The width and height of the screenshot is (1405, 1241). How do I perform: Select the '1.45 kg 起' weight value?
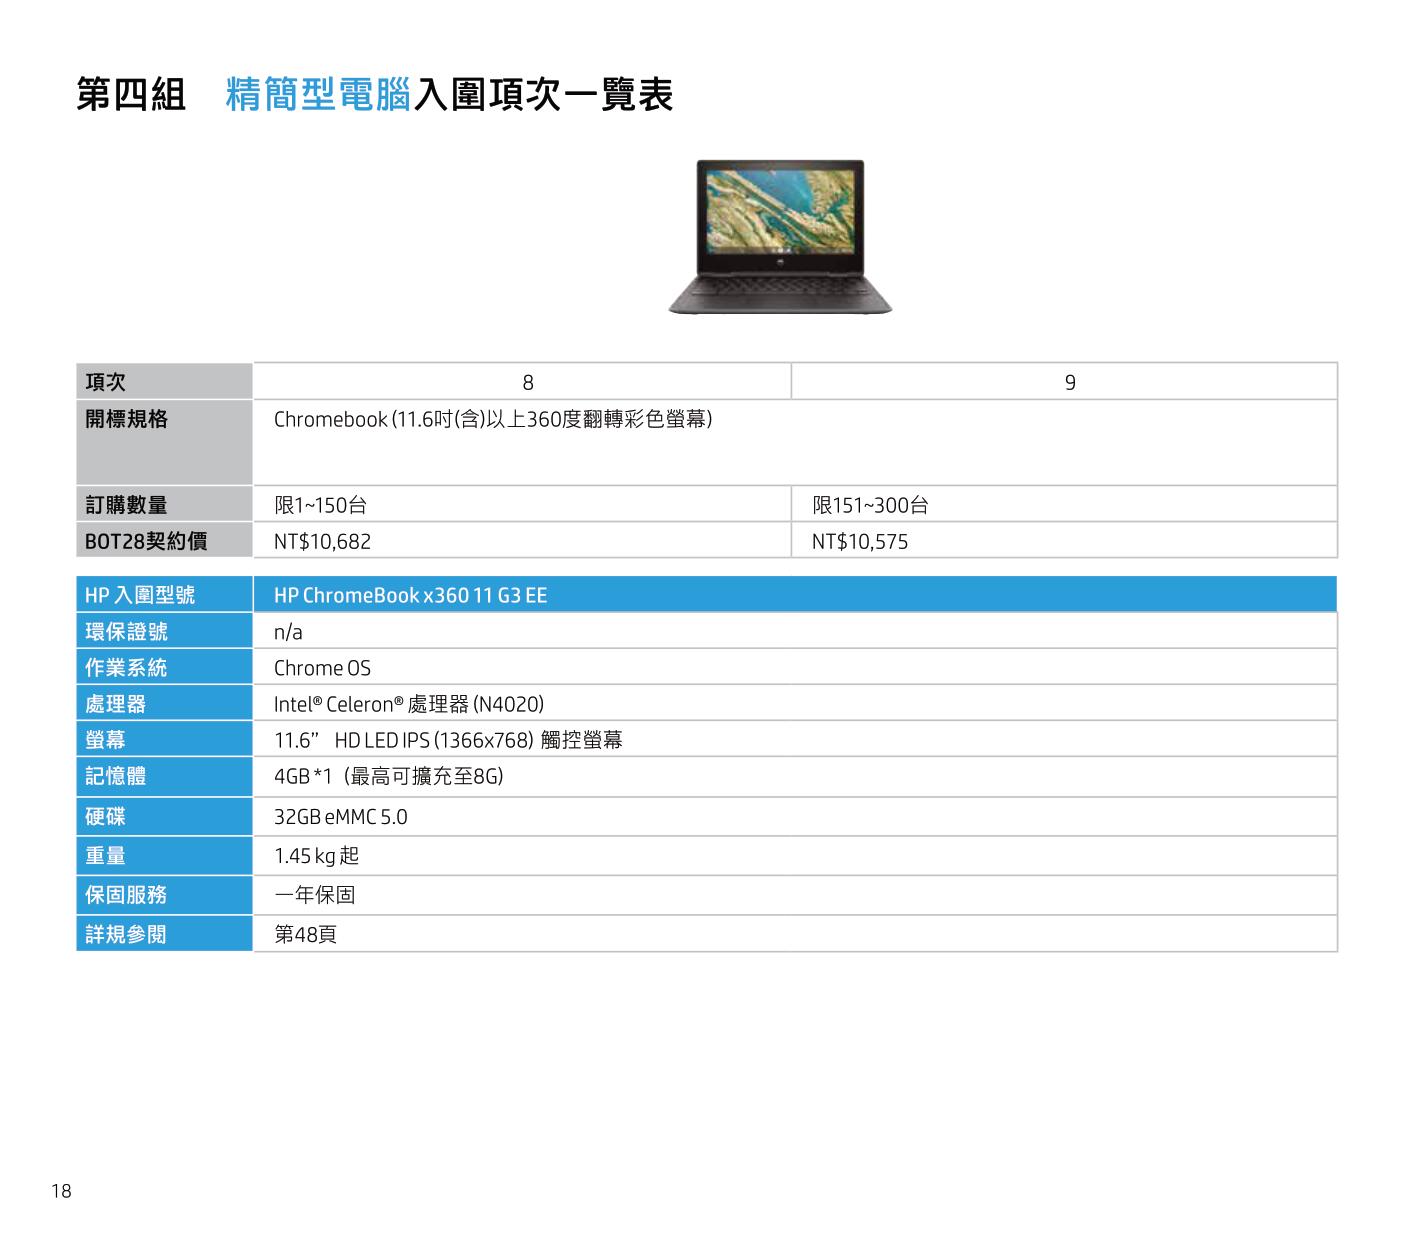(317, 856)
